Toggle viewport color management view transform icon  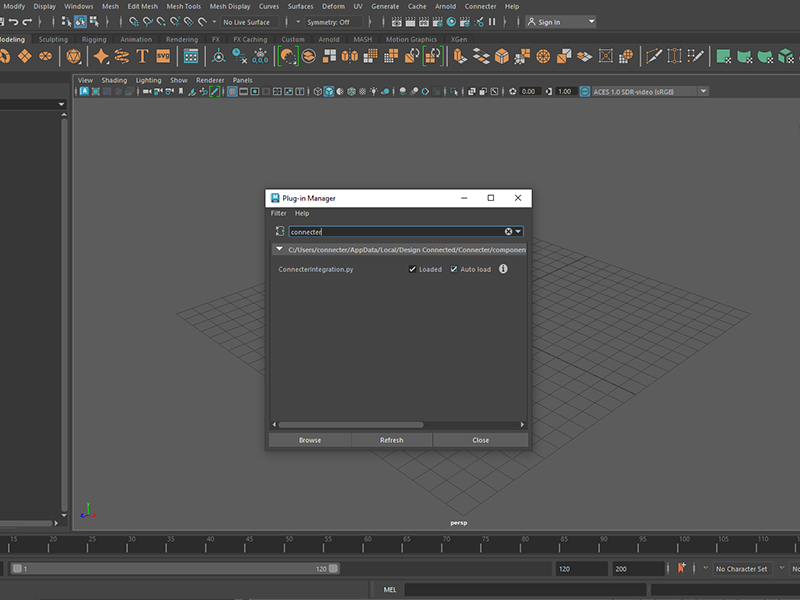point(585,91)
